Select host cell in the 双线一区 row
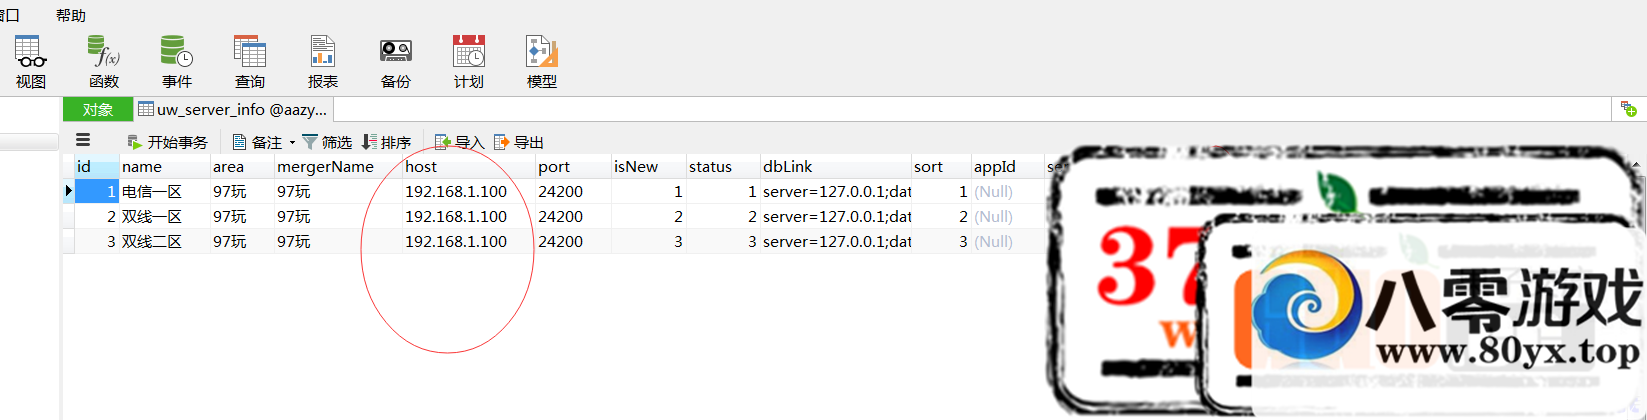Image resolution: width=1647 pixels, height=420 pixels. (x=456, y=217)
